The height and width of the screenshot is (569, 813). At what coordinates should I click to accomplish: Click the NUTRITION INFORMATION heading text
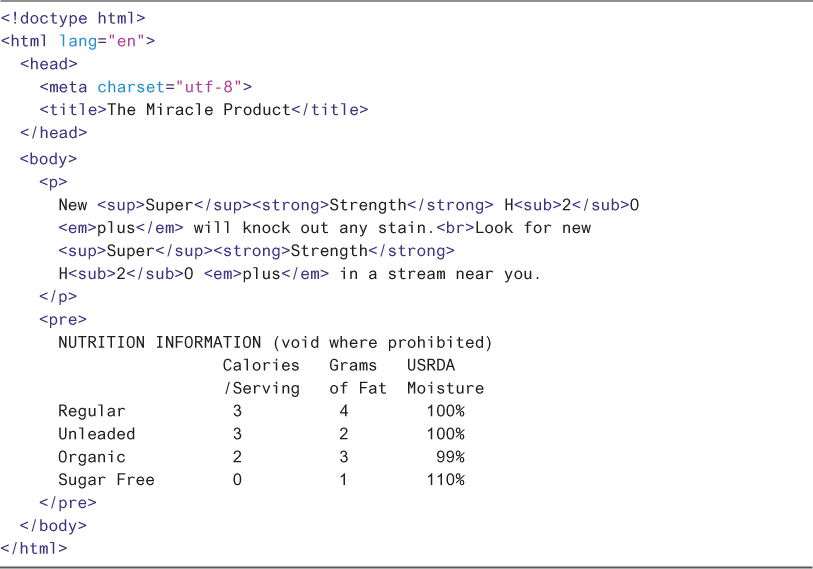click(x=160, y=343)
